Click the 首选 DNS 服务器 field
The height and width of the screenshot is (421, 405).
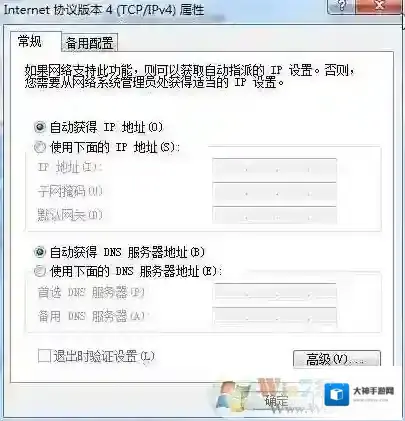coord(274,292)
